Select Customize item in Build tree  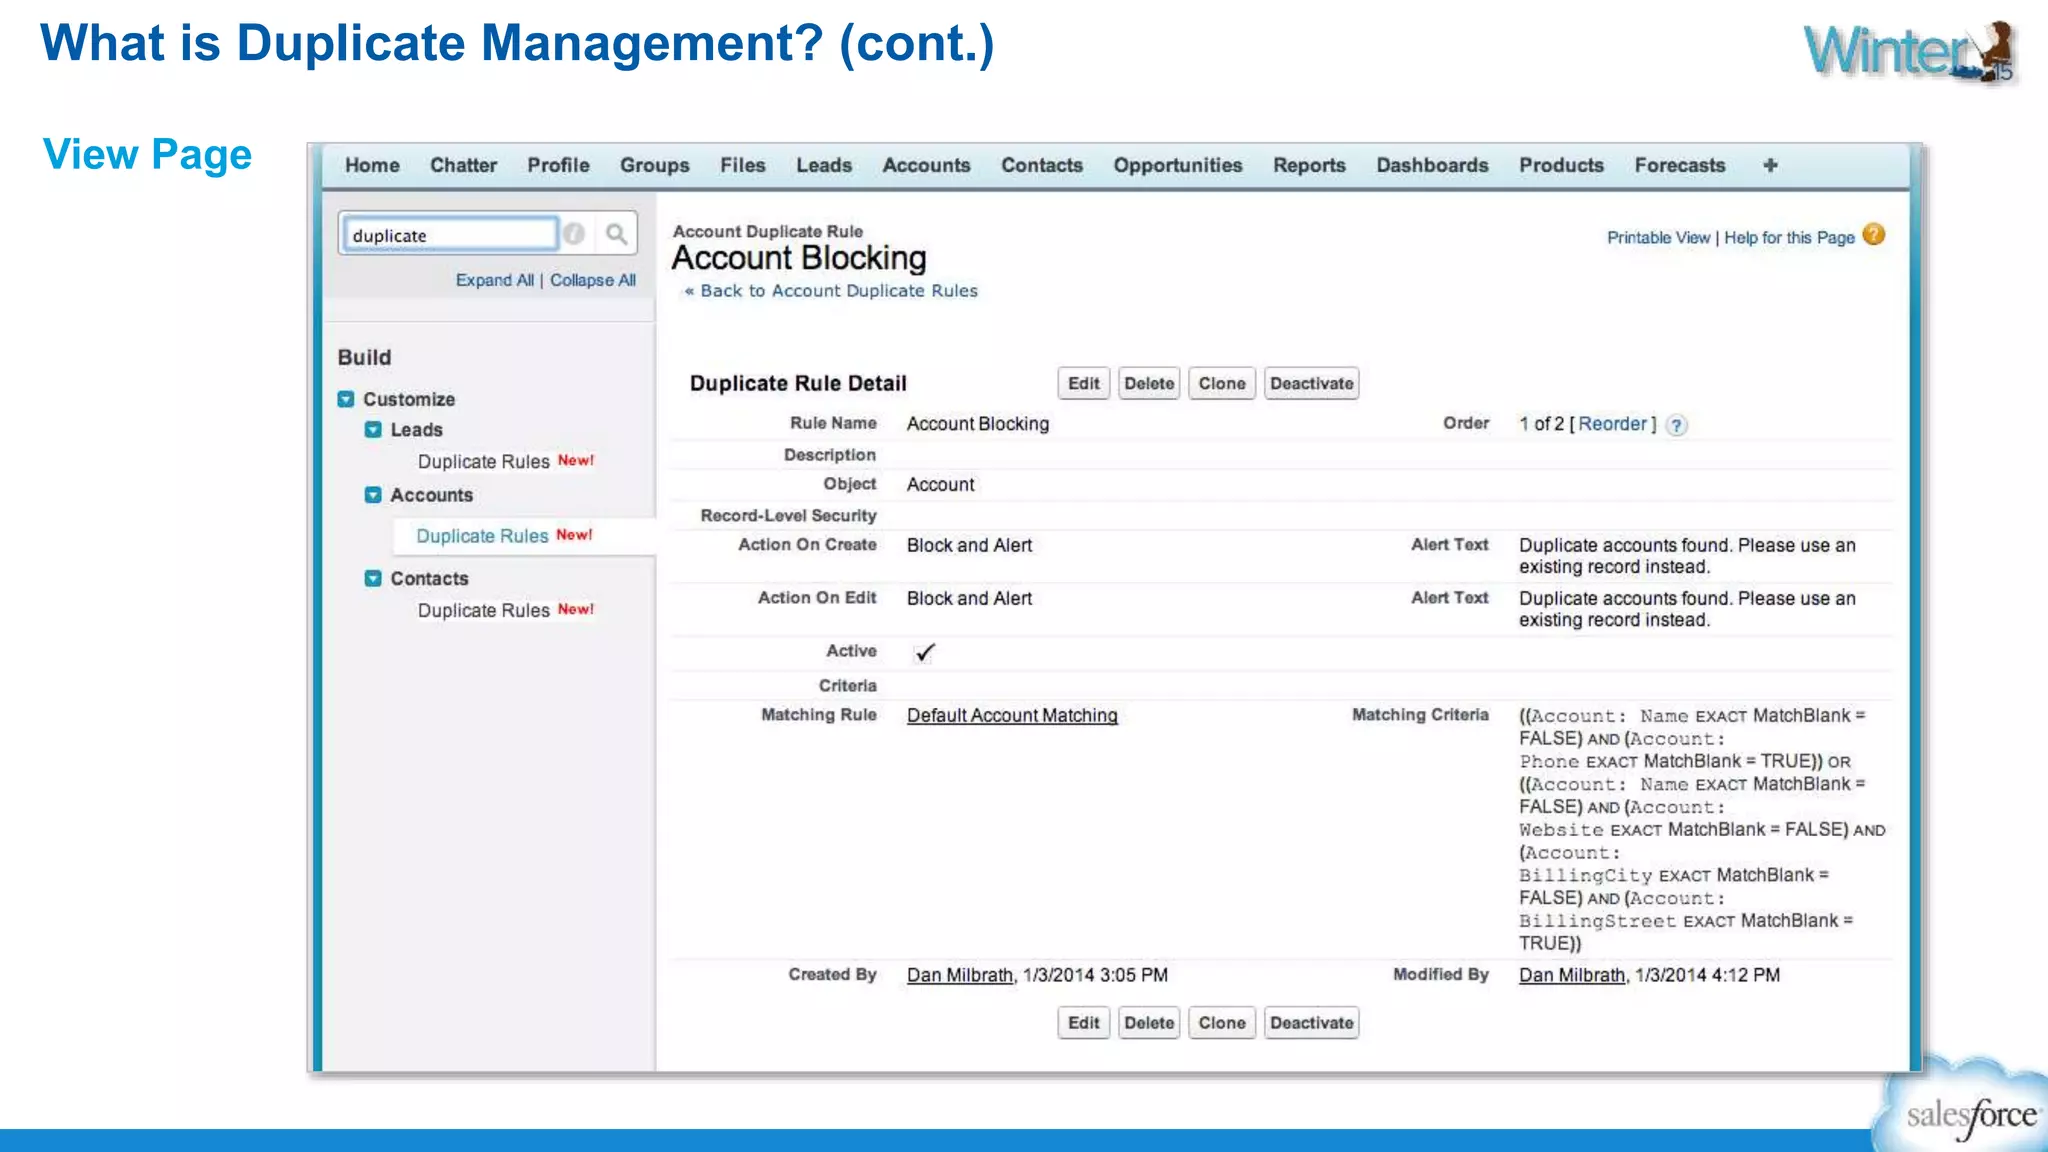point(409,399)
